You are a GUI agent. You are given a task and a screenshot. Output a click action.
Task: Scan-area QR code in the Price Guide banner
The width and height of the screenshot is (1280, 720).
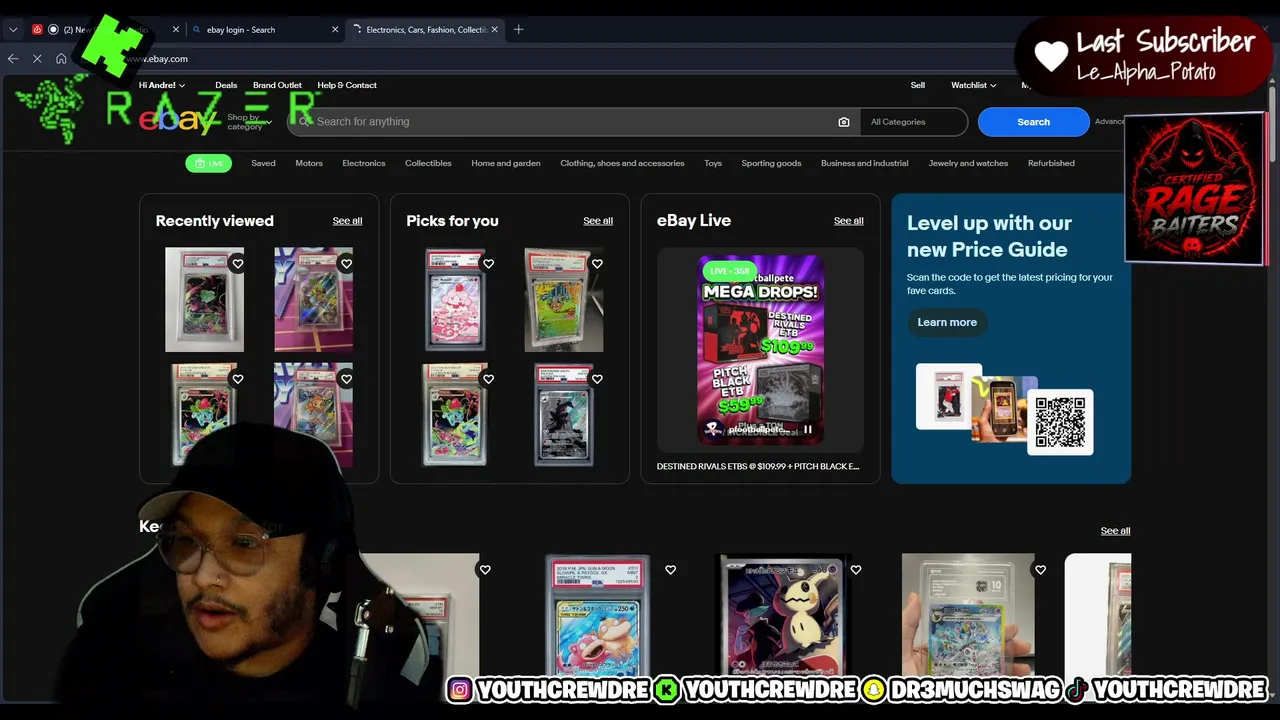(x=1060, y=422)
